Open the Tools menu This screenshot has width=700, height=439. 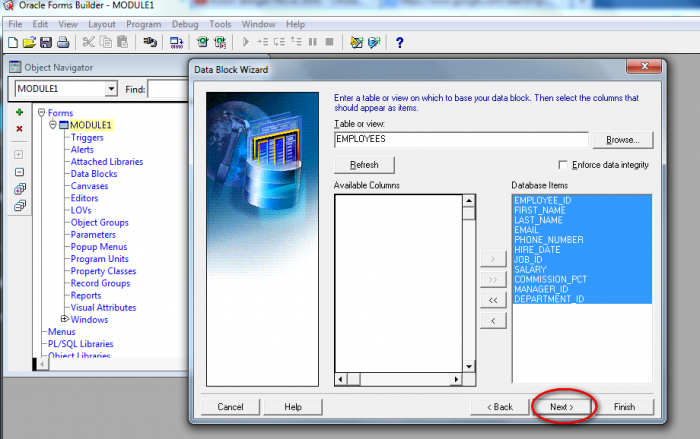[x=220, y=24]
